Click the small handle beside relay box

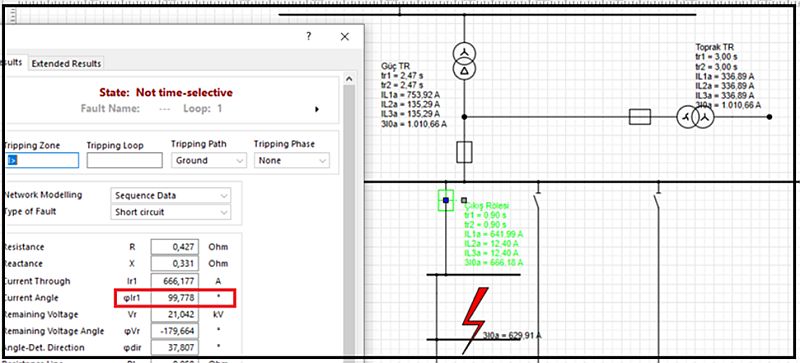(x=464, y=200)
